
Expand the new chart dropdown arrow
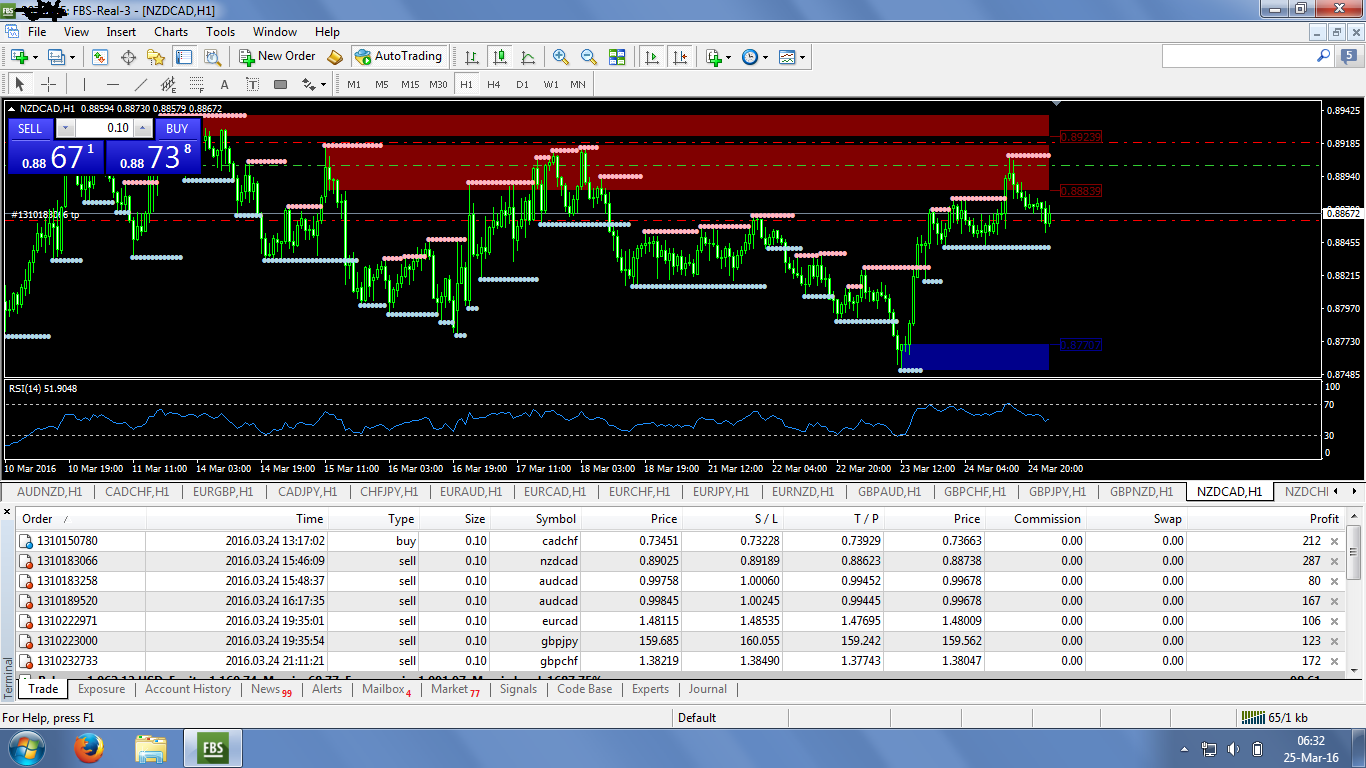pyautogui.click(x=36, y=57)
